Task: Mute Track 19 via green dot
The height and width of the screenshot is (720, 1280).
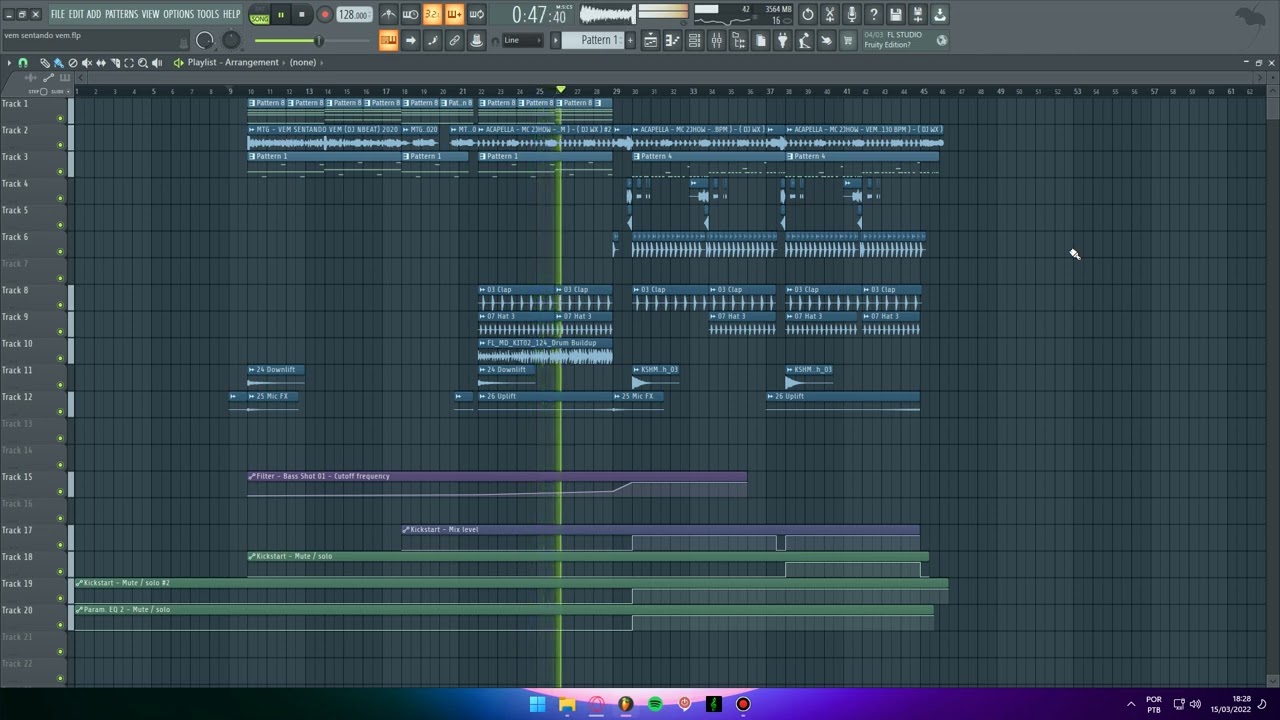Action: pos(60,598)
